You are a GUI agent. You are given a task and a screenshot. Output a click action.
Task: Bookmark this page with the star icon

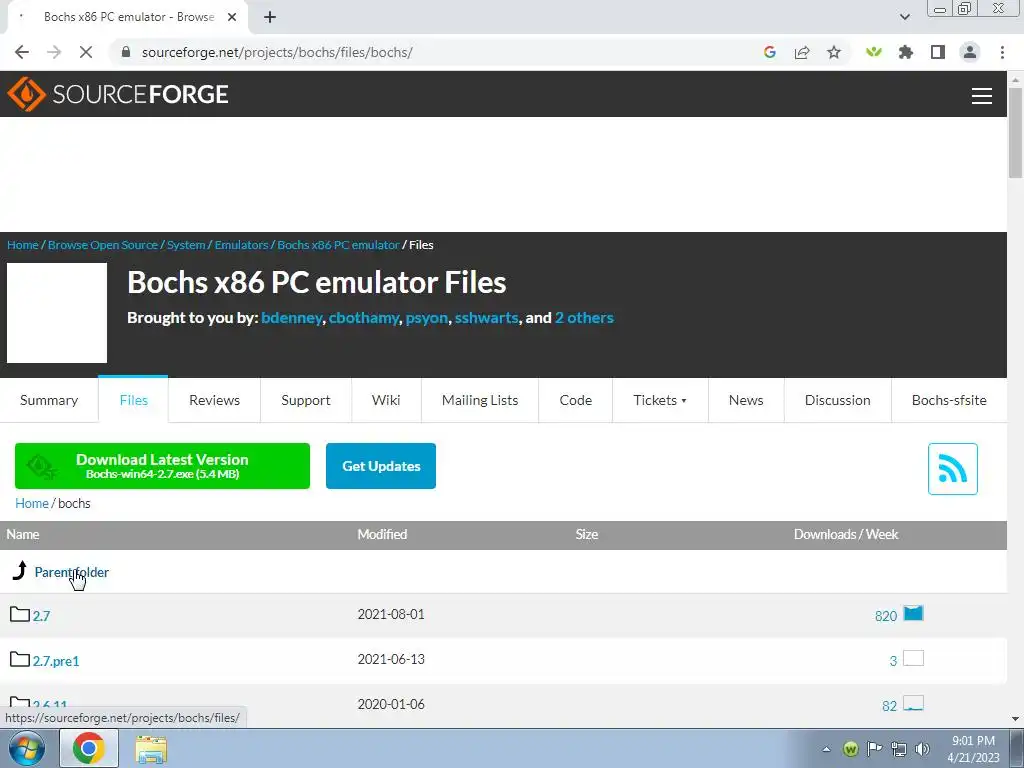834,52
